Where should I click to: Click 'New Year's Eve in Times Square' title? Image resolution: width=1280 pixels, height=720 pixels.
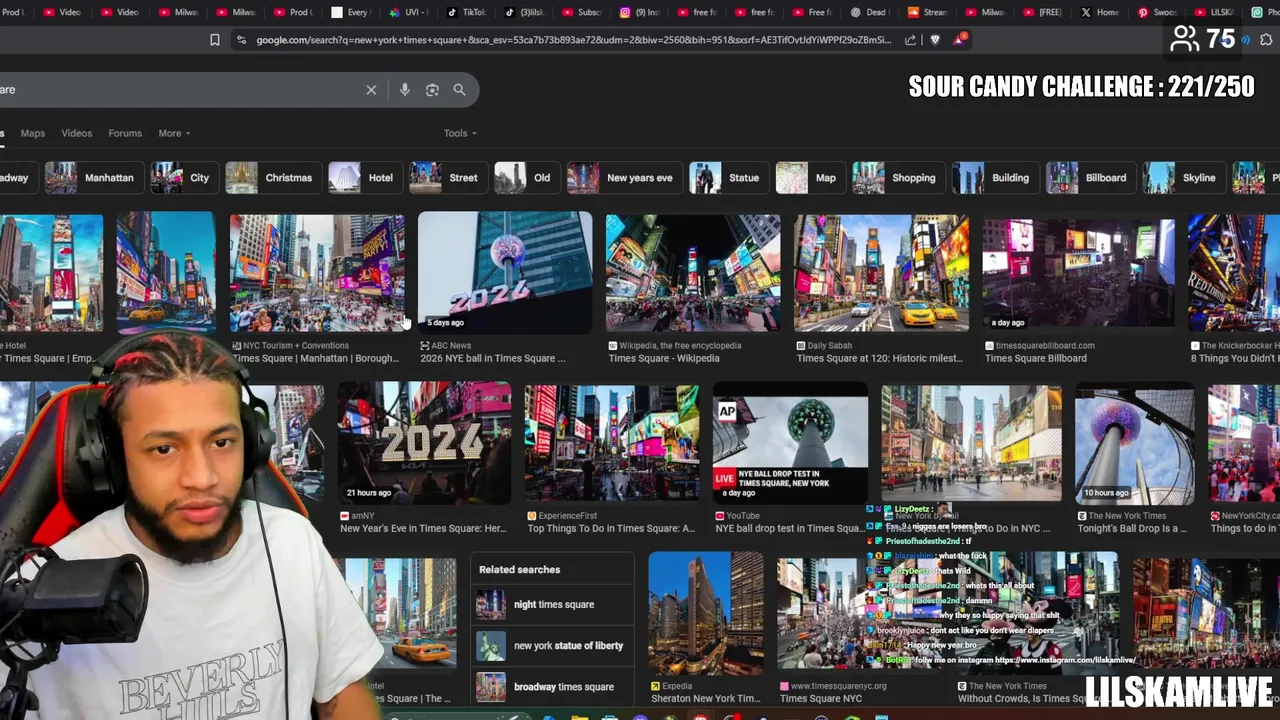pyautogui.click(x=423, y=528)
